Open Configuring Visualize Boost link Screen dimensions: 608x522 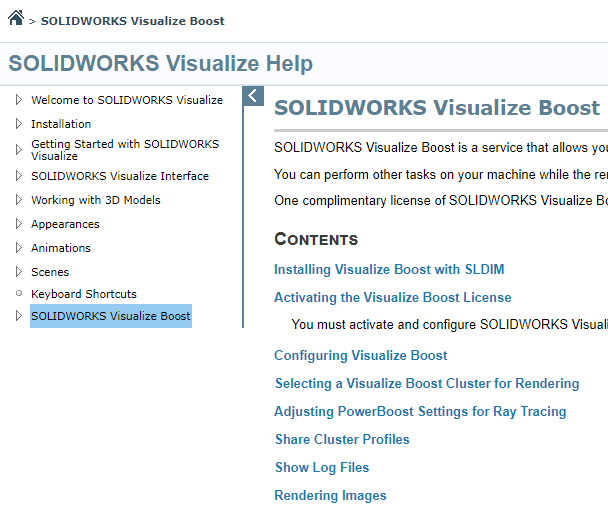tap(360, 355)
